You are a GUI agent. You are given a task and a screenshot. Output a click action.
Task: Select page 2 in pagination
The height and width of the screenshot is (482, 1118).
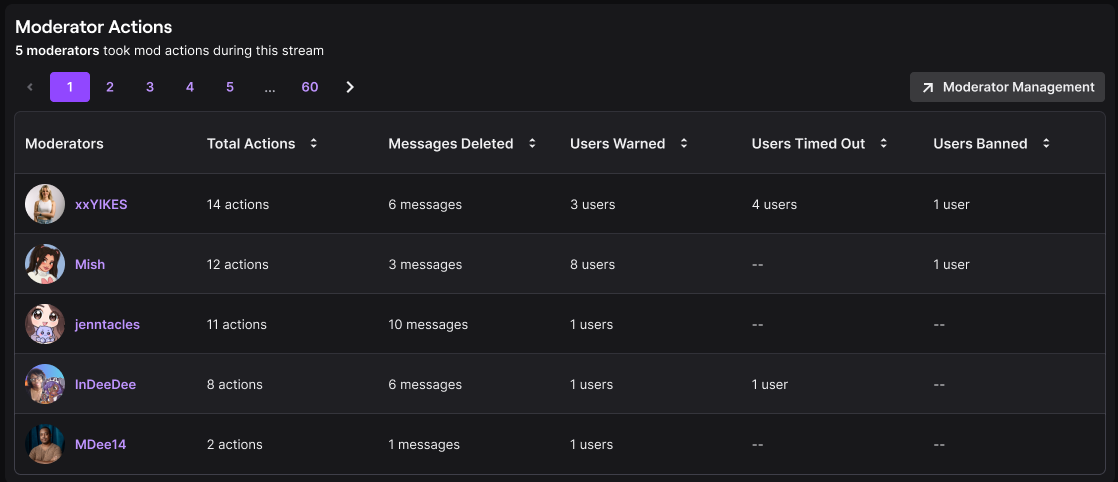coord(110,87)
